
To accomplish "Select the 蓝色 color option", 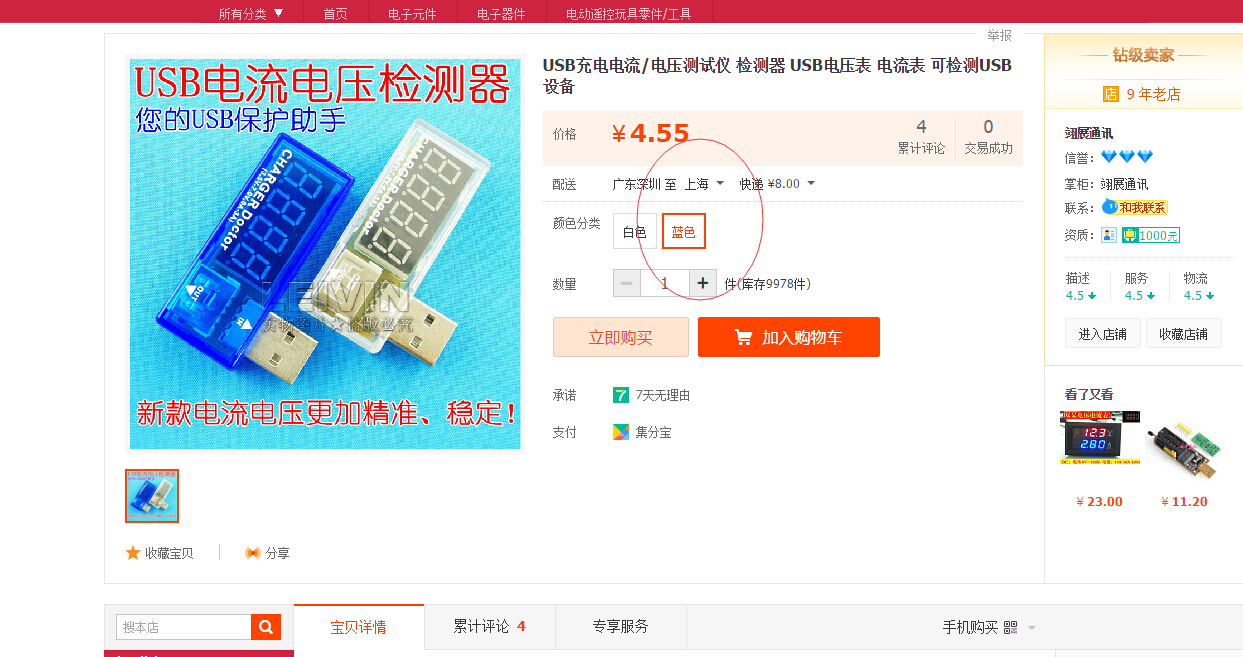I will click(684, 232).
